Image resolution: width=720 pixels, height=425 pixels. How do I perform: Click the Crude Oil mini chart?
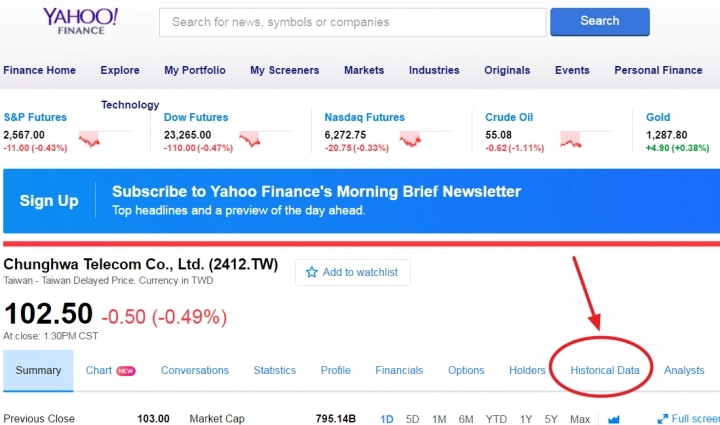click(571, 139)
